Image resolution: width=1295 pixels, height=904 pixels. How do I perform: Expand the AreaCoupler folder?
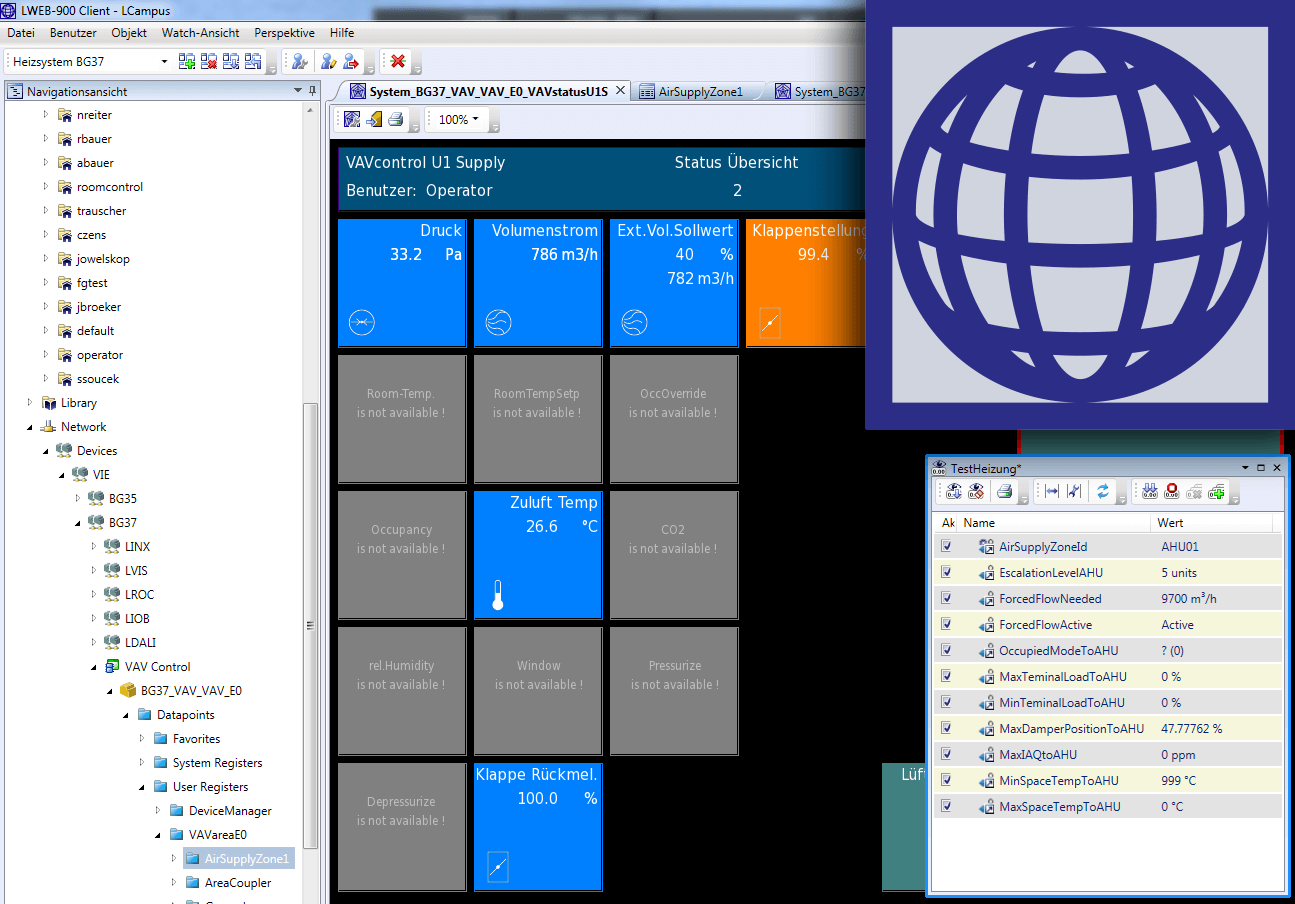[x=173, y=883]
